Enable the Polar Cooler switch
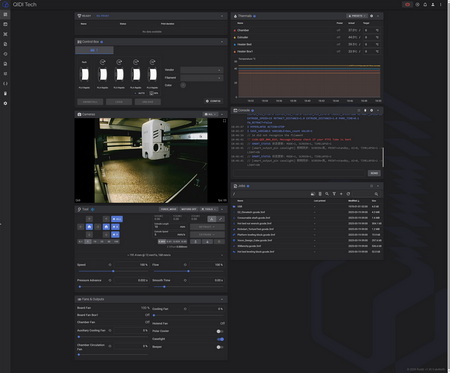Screen dimensions: 450x373 point(220,331)
